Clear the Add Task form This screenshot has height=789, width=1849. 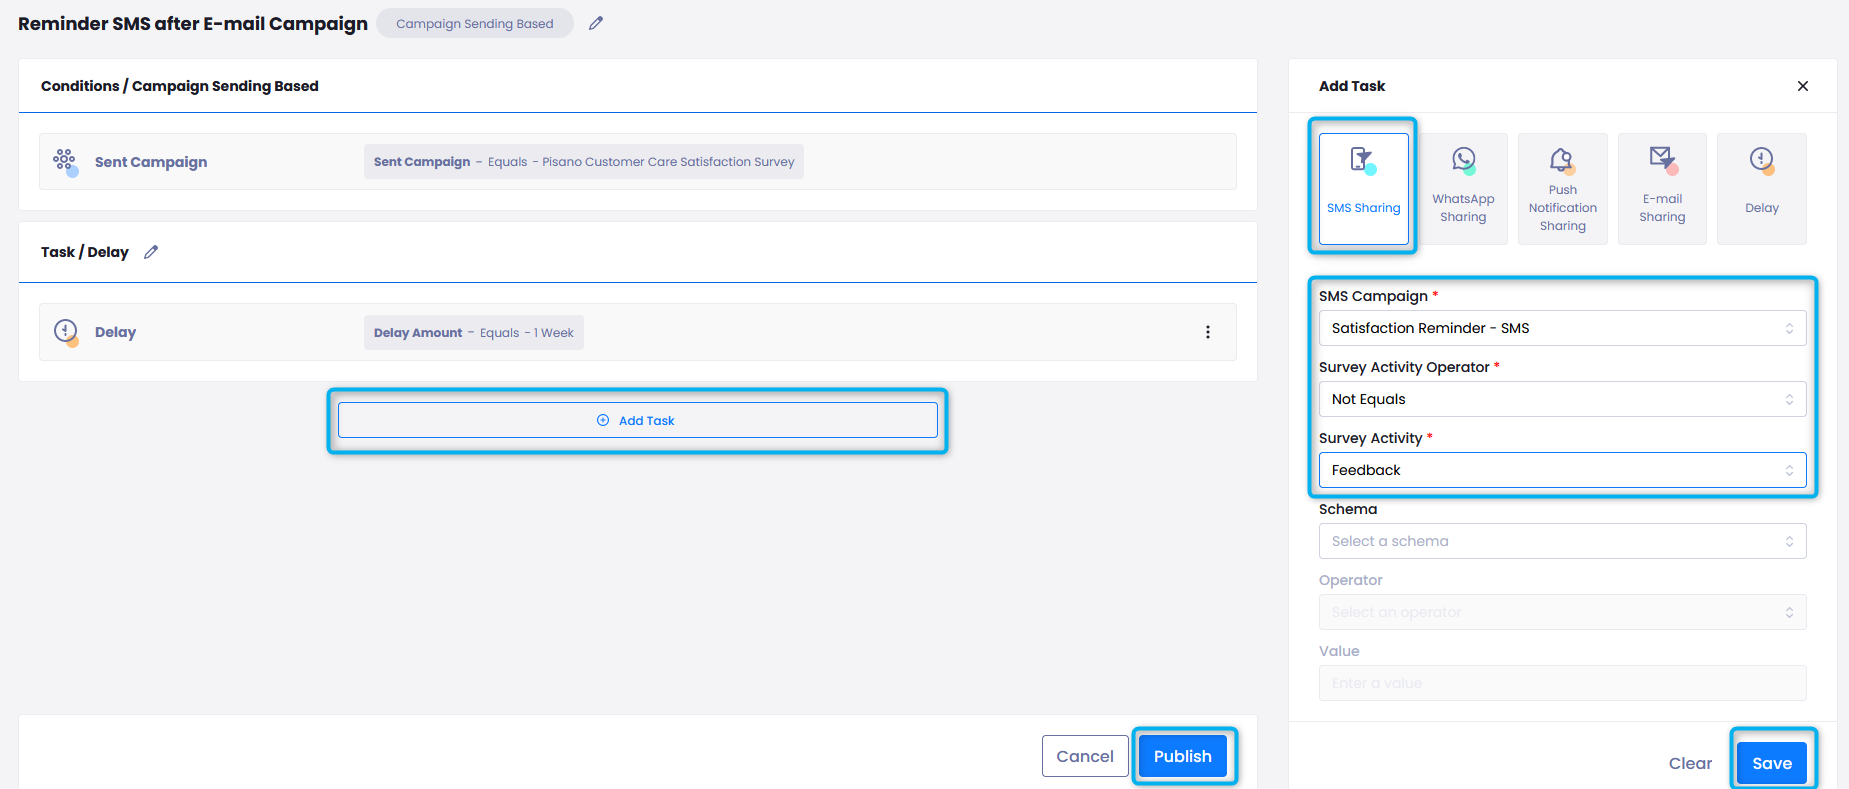[1690, 763]
